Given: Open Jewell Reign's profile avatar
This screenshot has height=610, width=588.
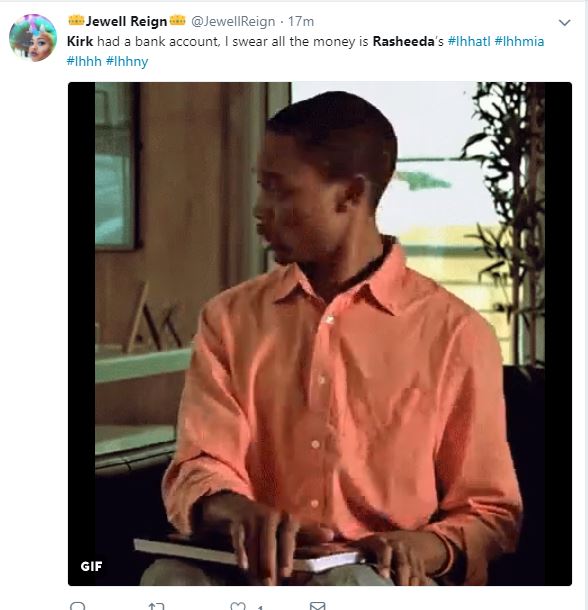Looking at the screenshot, I should pos(33,38).
